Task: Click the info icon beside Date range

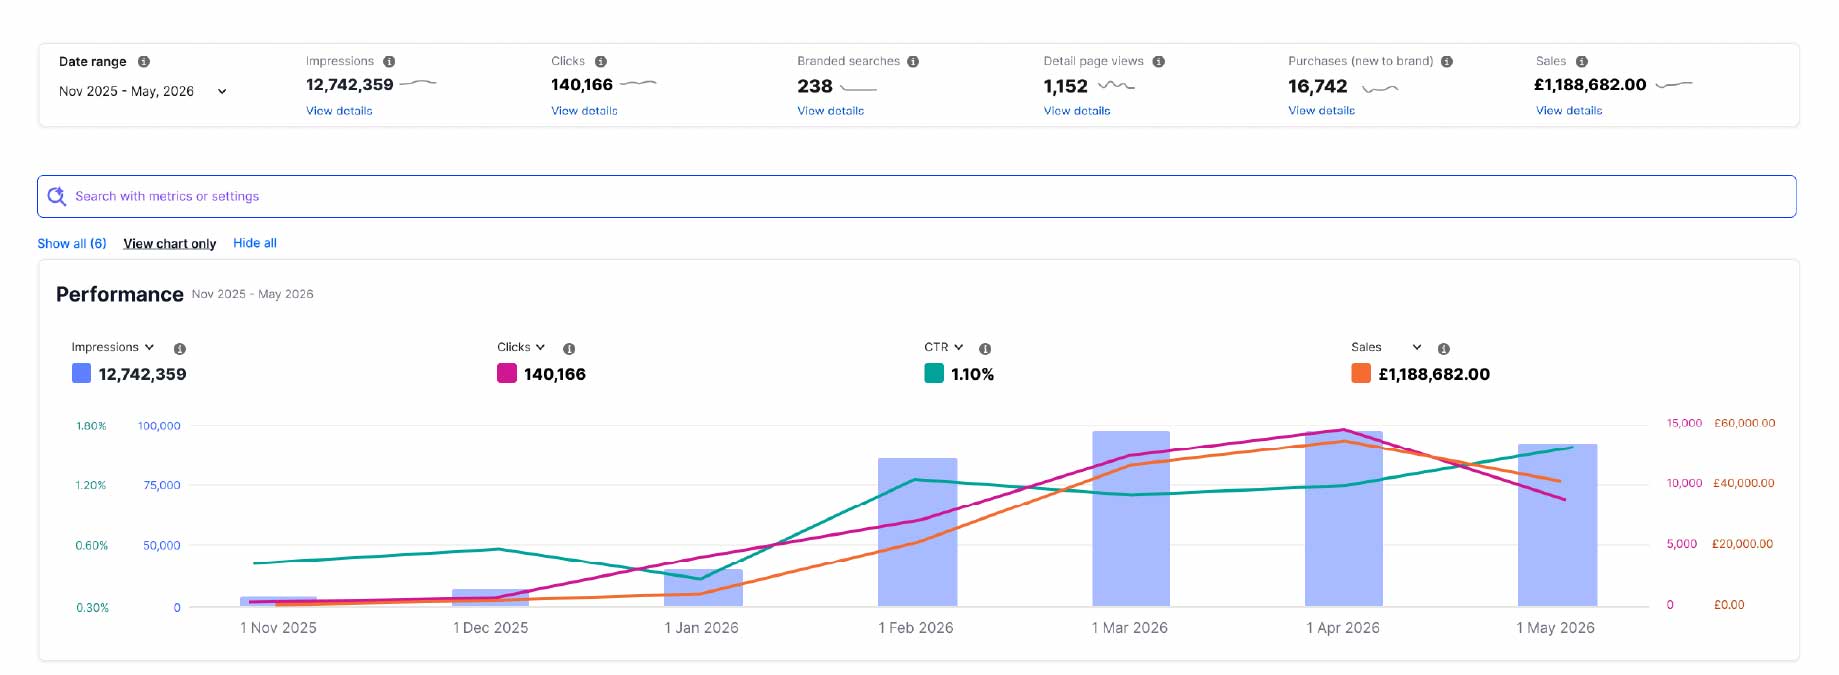Action: (144, 62)
